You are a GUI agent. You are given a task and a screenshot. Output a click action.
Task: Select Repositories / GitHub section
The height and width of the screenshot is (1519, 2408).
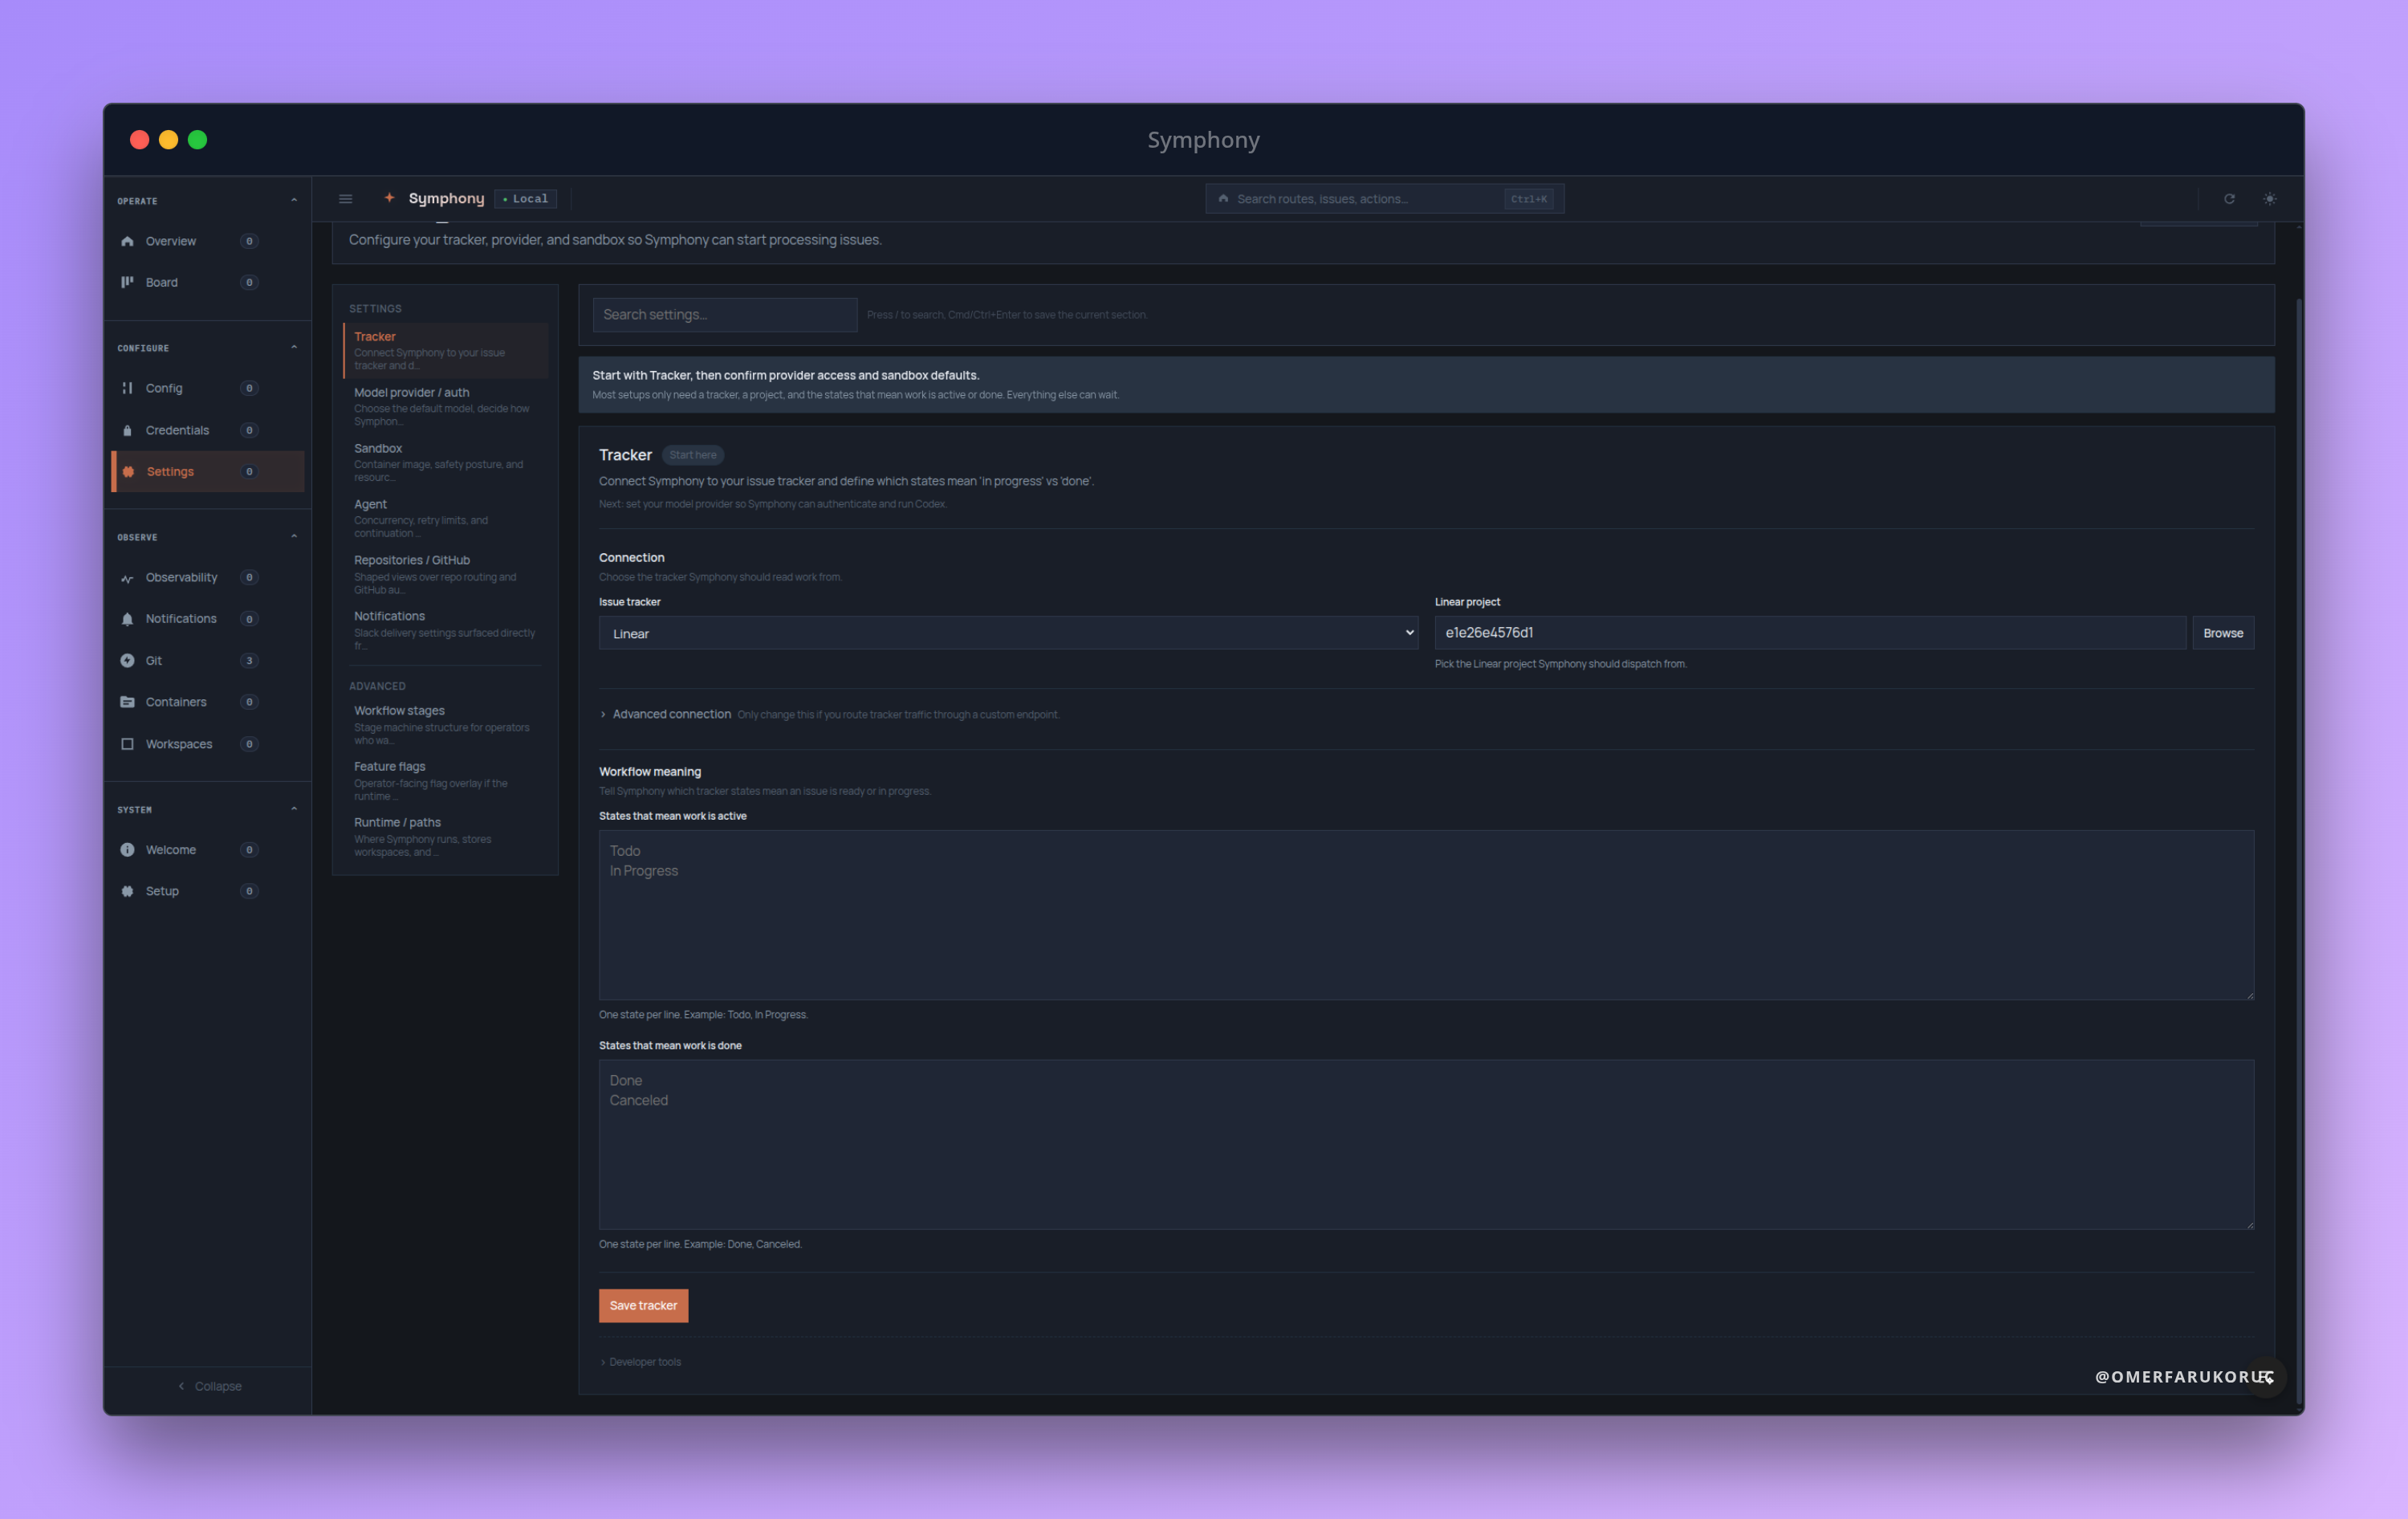pyautogui.click(x=446, y=574)
